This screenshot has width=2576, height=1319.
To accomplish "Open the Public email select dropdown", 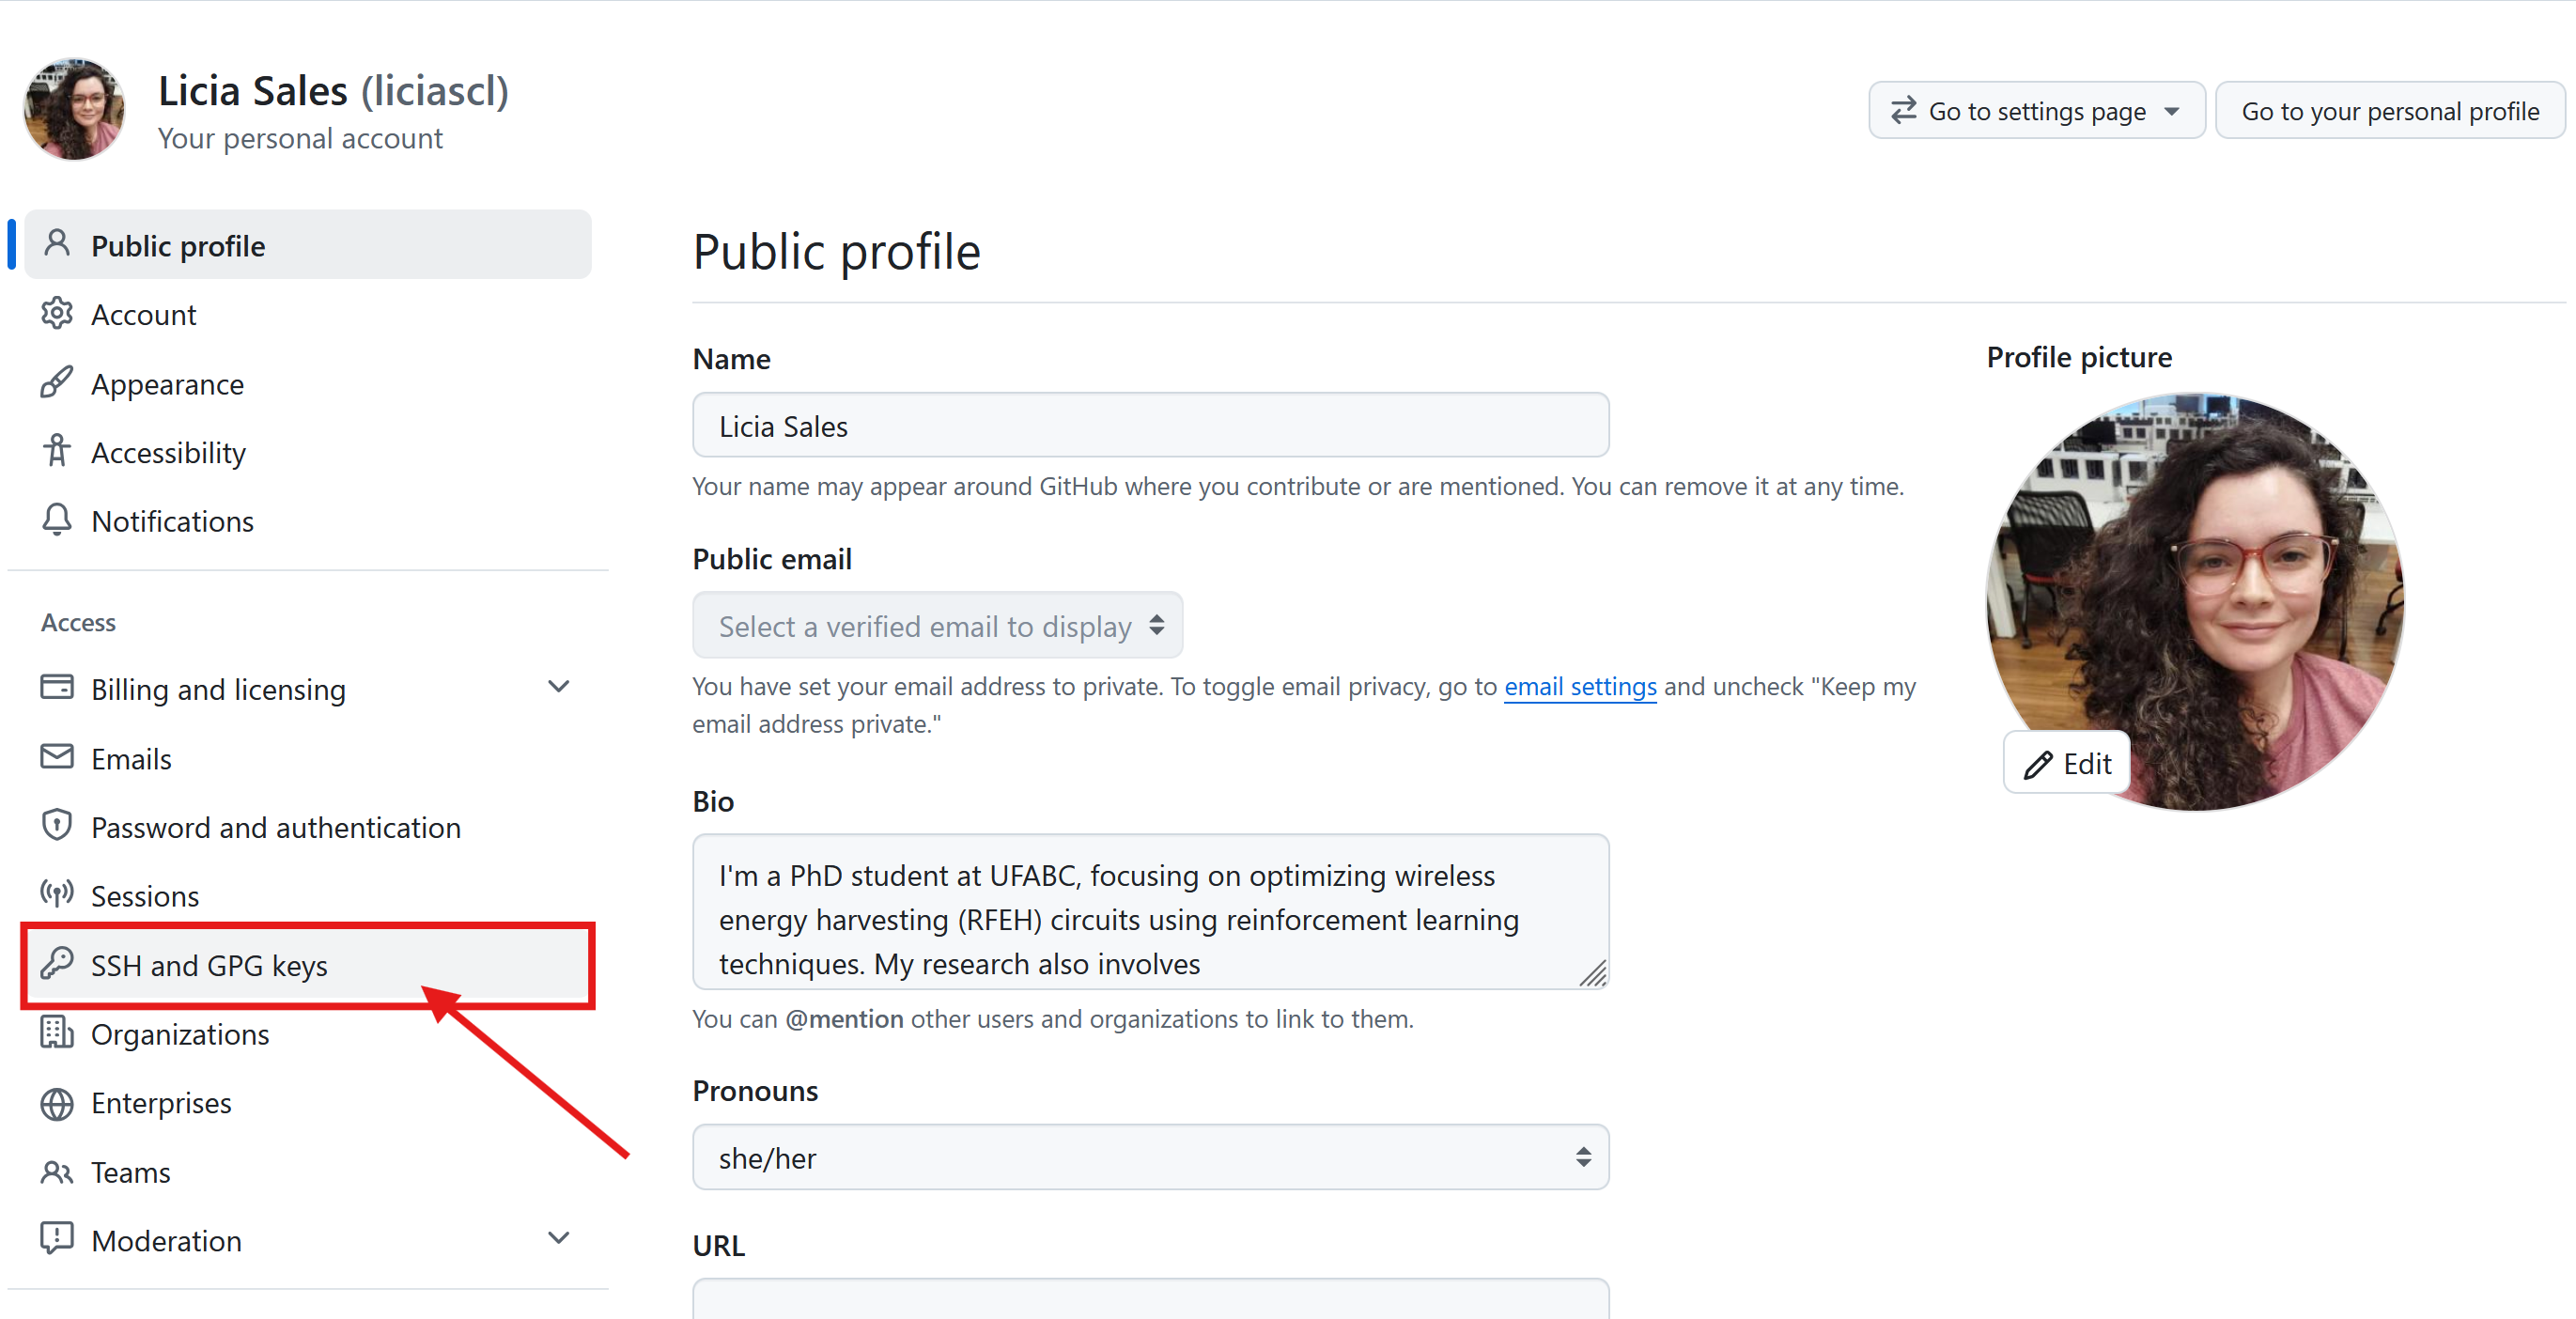I will pos(937,626).
